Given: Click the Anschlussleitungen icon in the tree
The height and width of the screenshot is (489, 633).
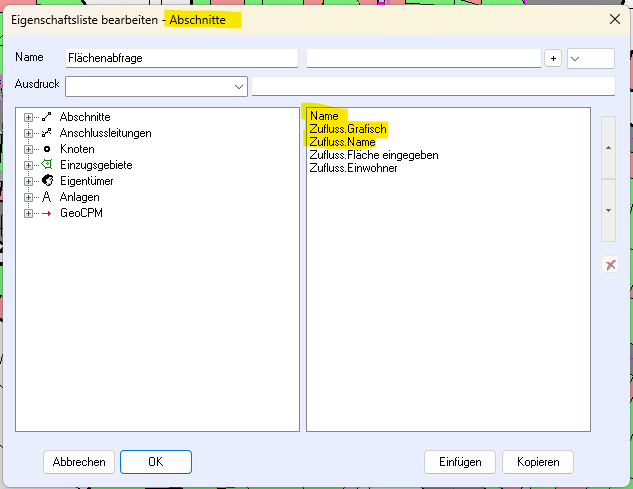Looking at the screenshot, I should [46, 133].
